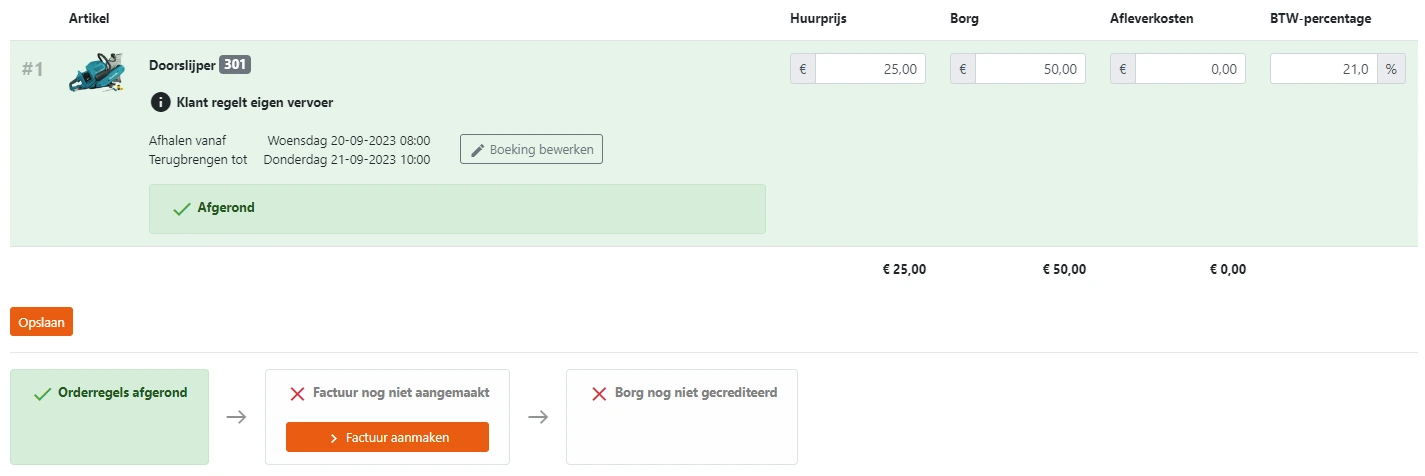The height and width of the screenshot is (476, 1425).
Task: Click the Doorslijper article name
Action: click(182, 66)
